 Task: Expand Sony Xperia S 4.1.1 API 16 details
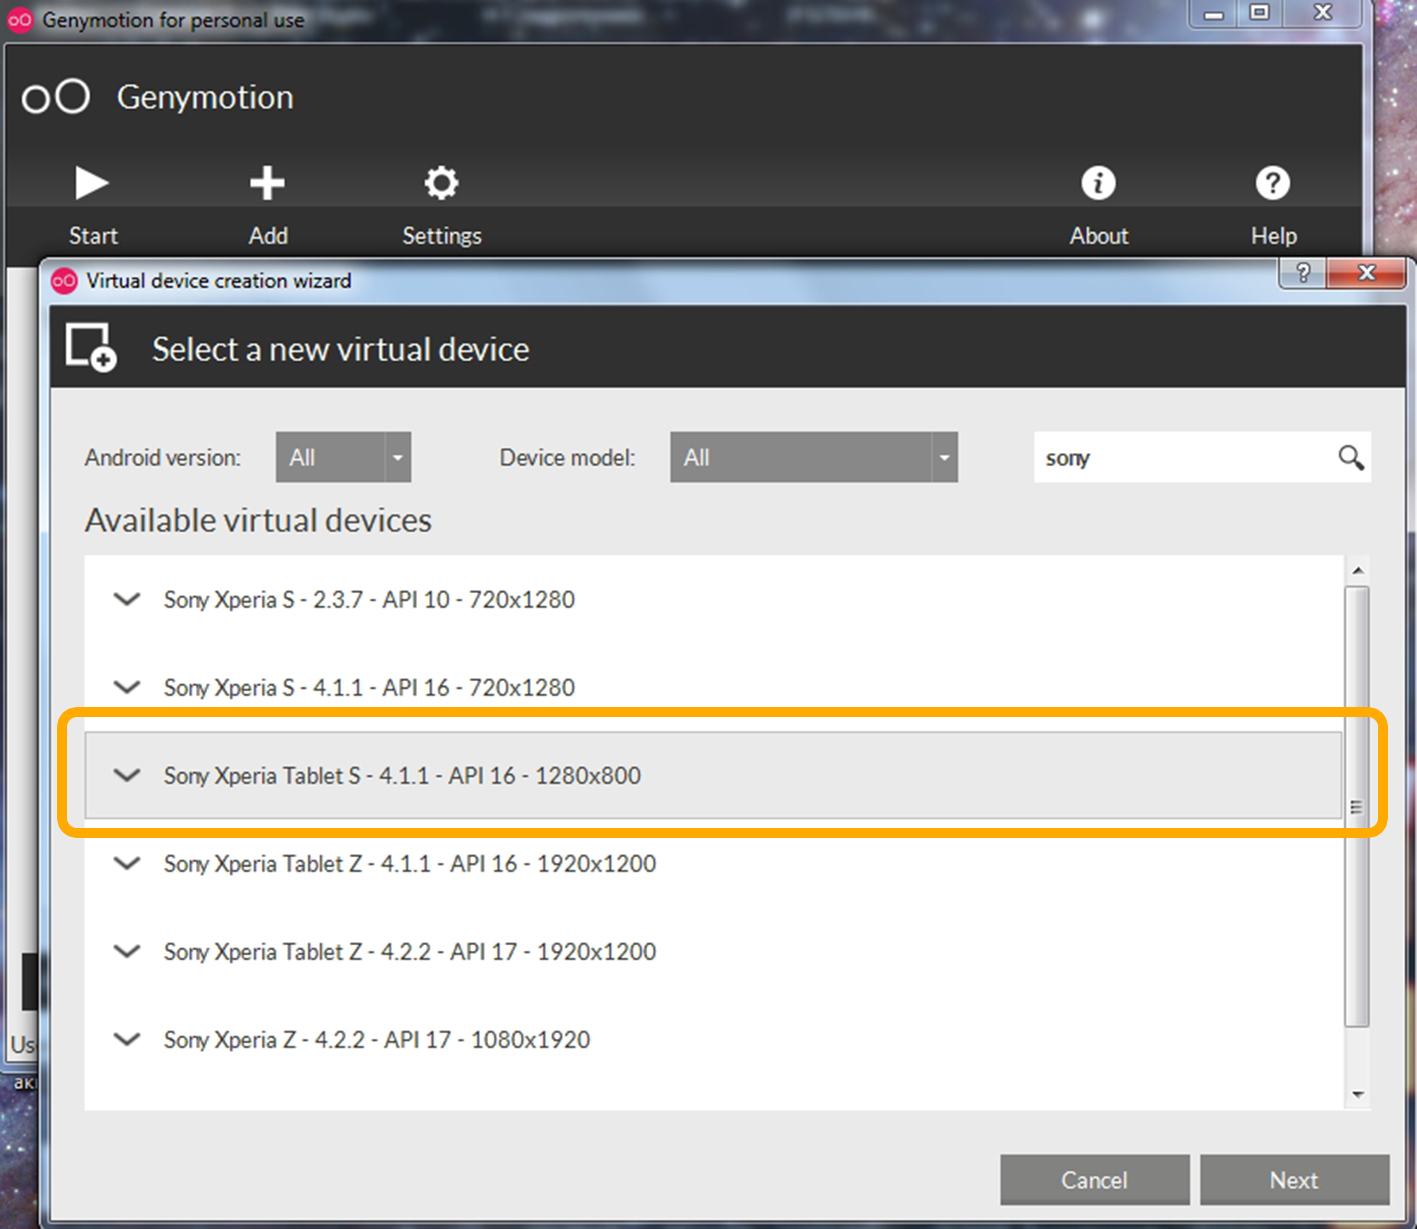[x=127, y=688]
